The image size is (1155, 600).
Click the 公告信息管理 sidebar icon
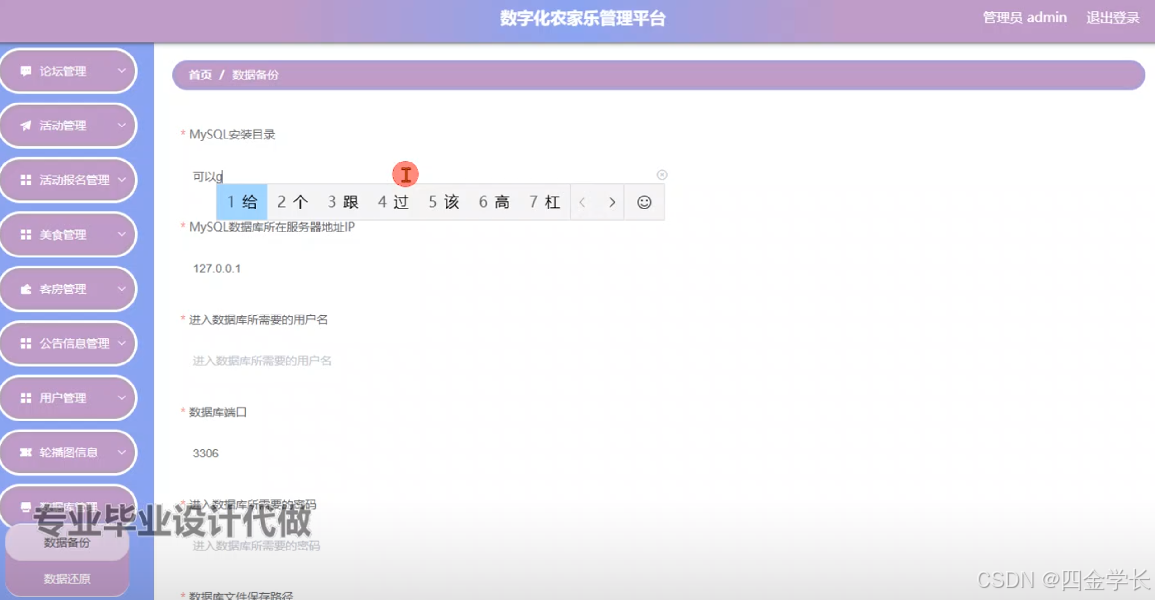26,342
